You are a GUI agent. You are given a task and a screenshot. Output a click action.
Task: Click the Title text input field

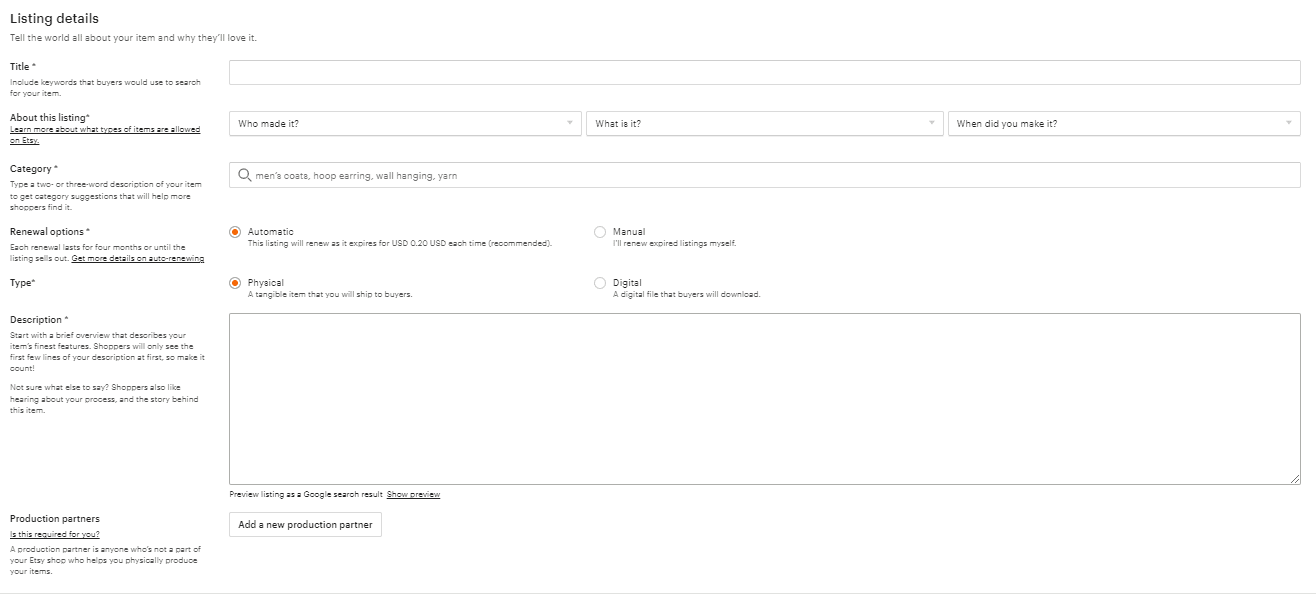click(764, 72)
